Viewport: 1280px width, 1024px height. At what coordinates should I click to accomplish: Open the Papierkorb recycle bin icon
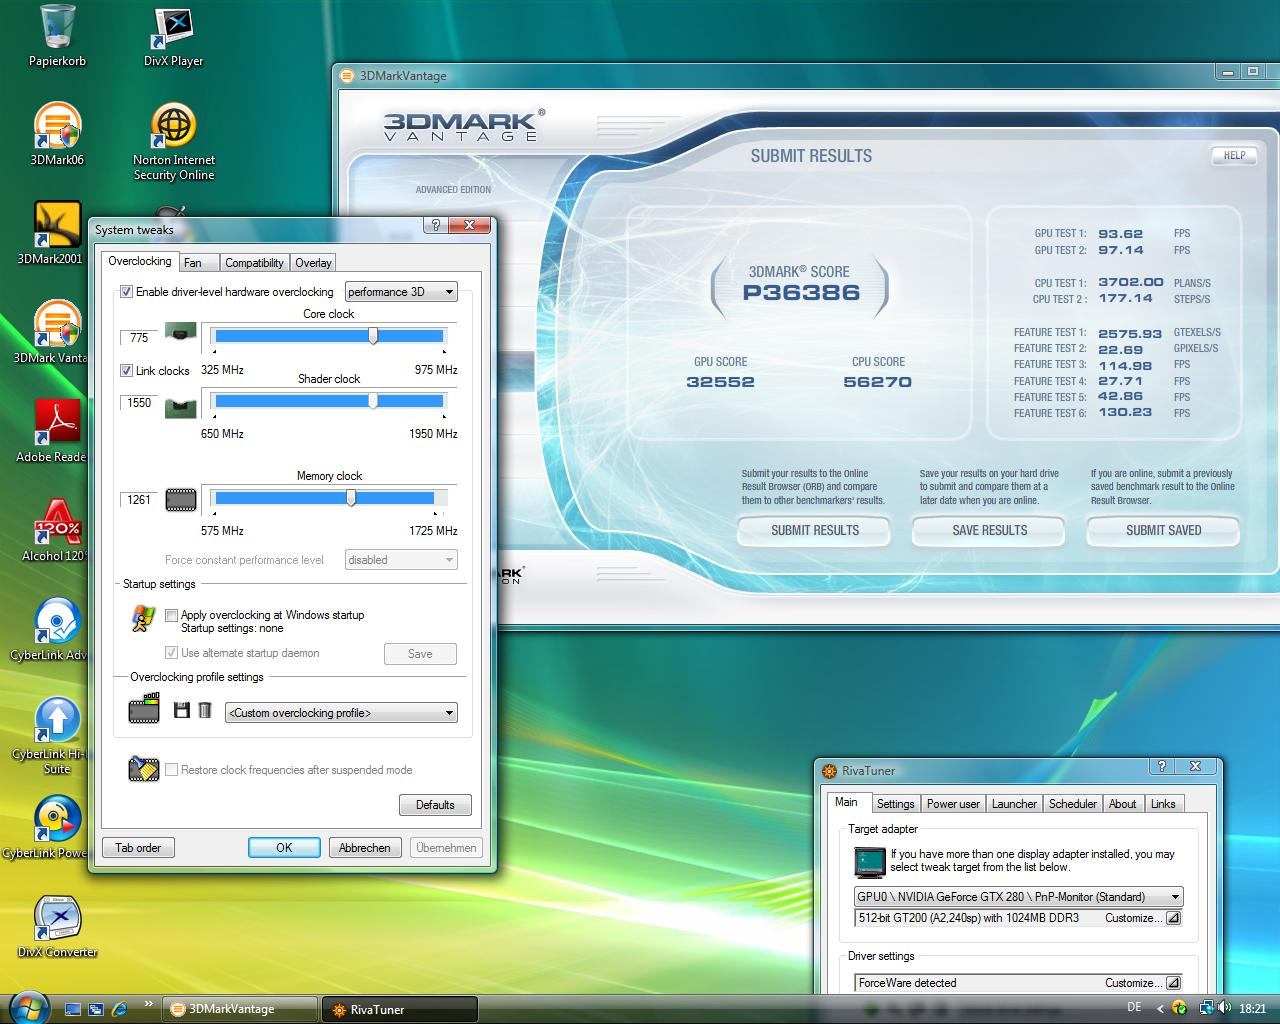tap(57, 35)
